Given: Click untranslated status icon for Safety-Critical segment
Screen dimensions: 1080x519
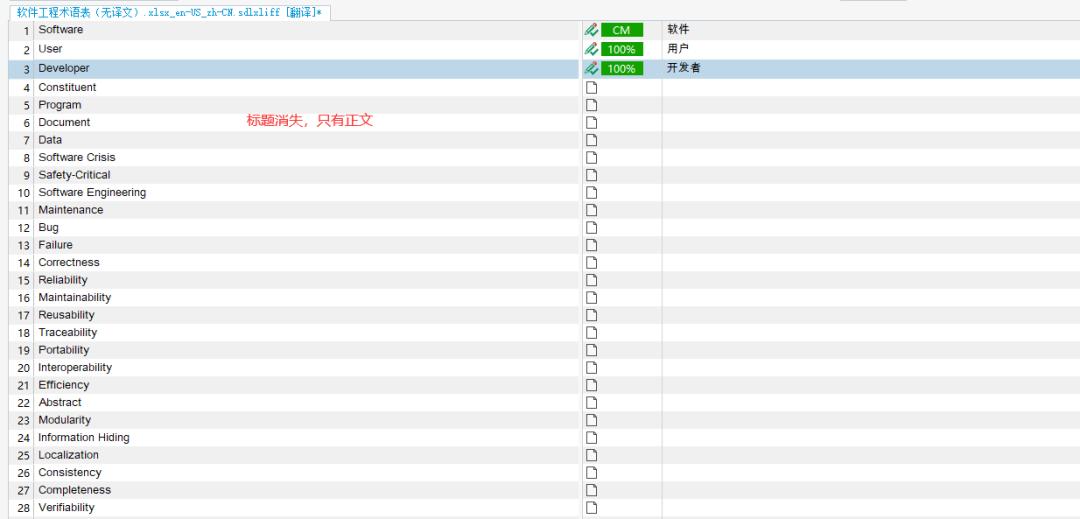Looking at the screenshot, I should pos(591,176).
